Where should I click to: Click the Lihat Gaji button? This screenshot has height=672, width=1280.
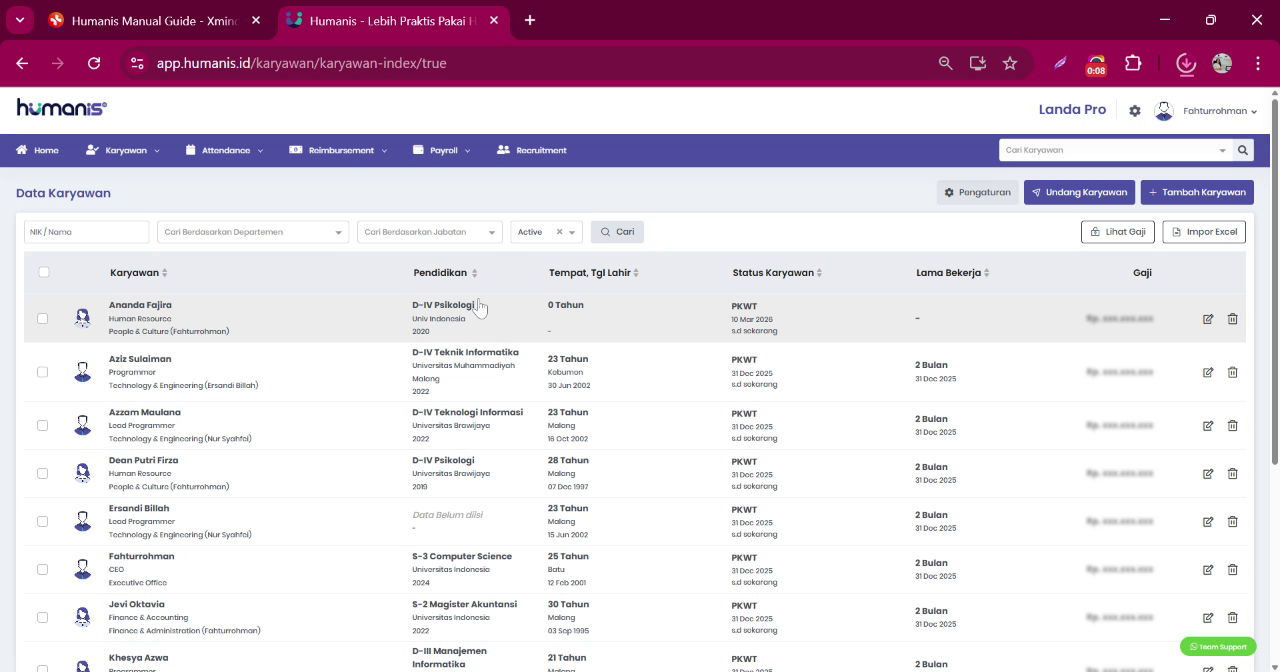pyautogui.click(x=1118, y=232)
